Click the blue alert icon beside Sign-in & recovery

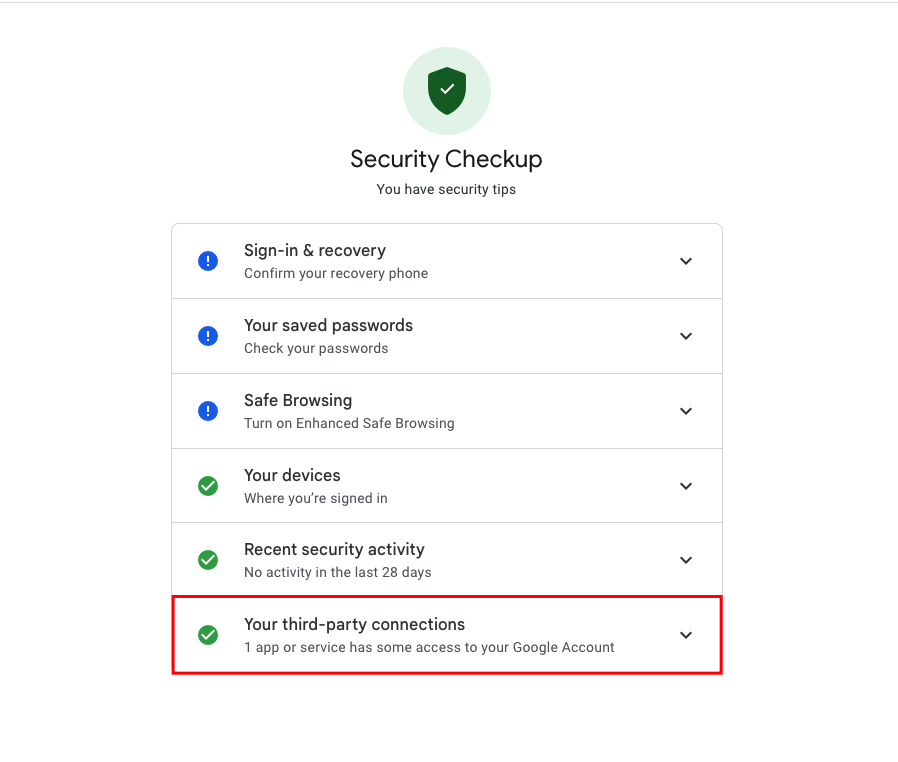click(x=208, y=261)
